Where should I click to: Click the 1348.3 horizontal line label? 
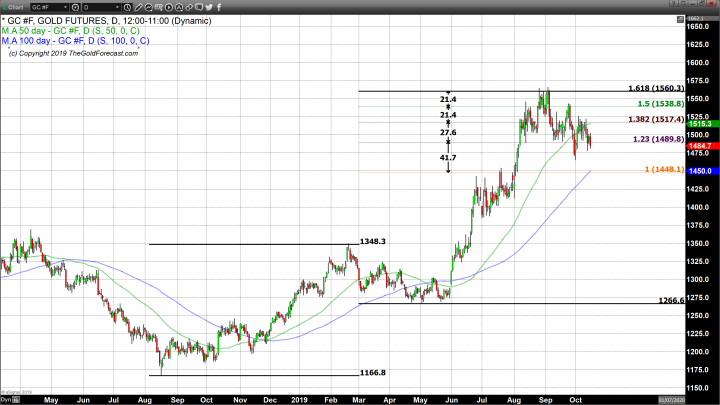373,242
